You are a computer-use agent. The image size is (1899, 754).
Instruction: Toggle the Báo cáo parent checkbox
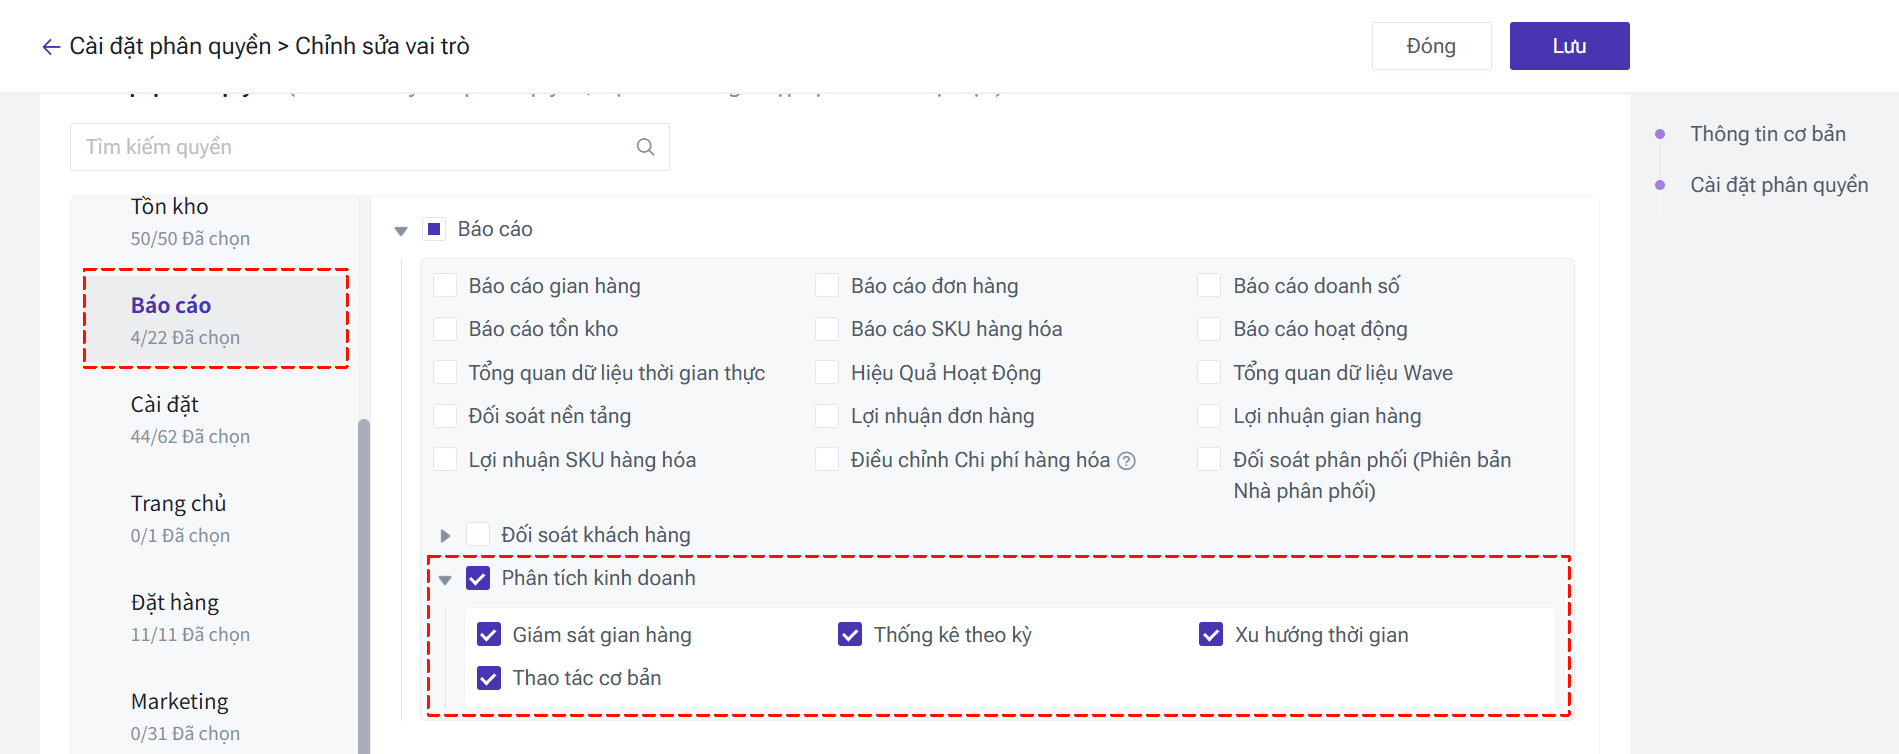pyautogui.click(x=434, y=229)
